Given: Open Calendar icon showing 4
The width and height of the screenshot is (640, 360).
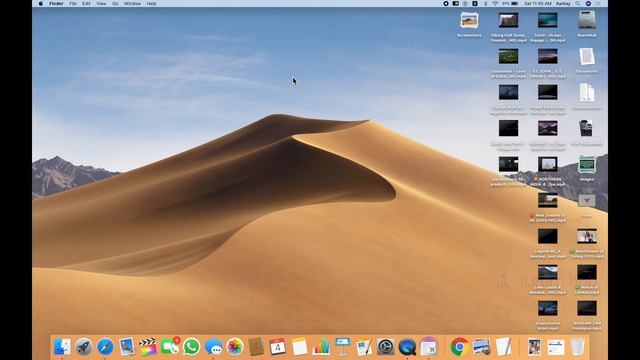Looking at the screenshot, I should tap(278, 347).
